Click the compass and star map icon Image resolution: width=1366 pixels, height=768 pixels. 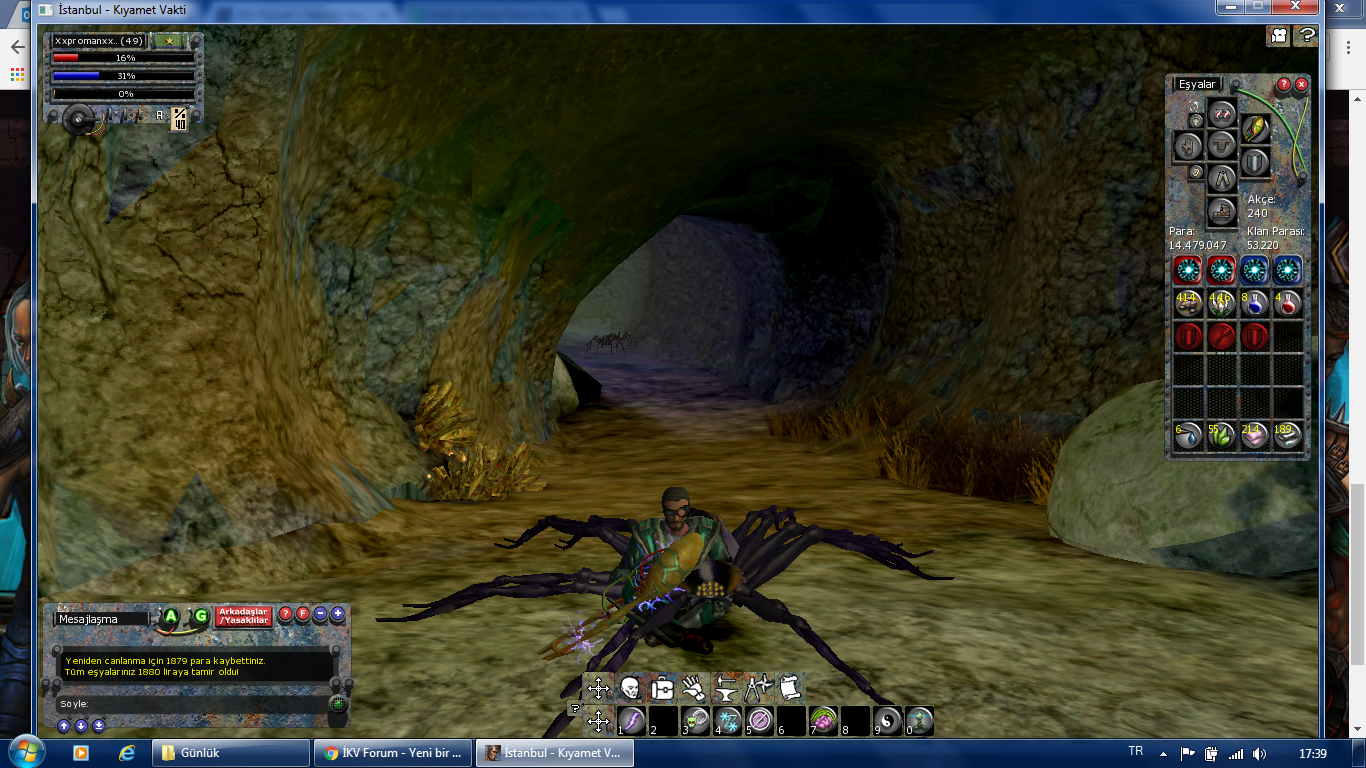click(758, 688)
